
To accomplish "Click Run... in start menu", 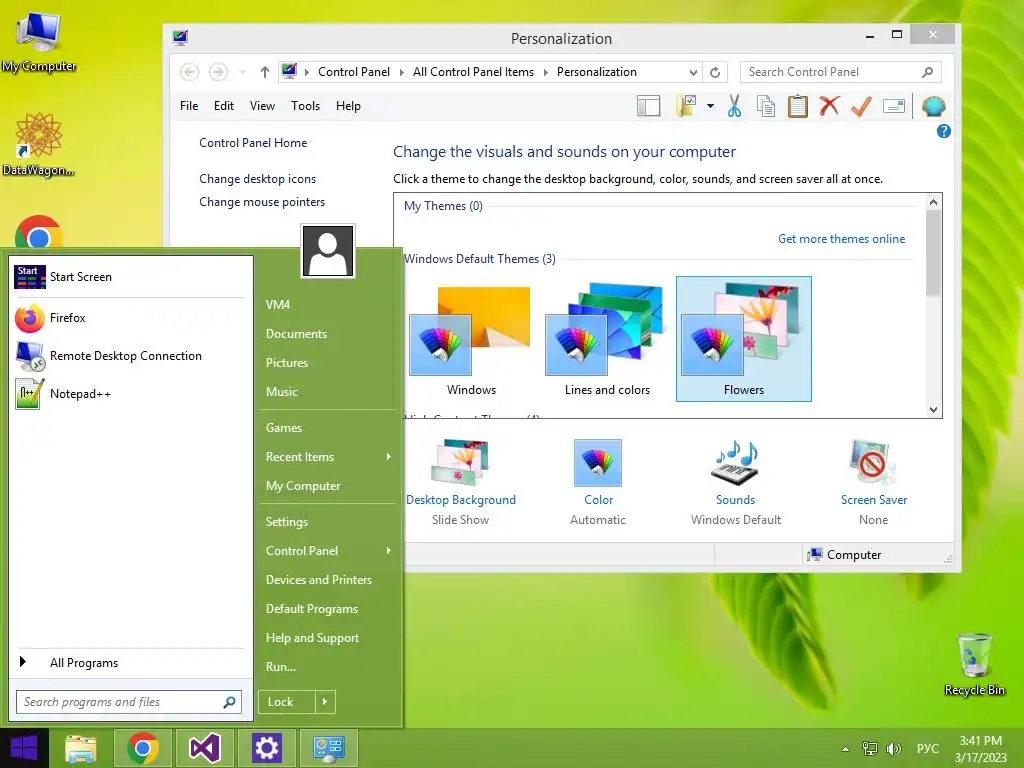I will 281,667.
